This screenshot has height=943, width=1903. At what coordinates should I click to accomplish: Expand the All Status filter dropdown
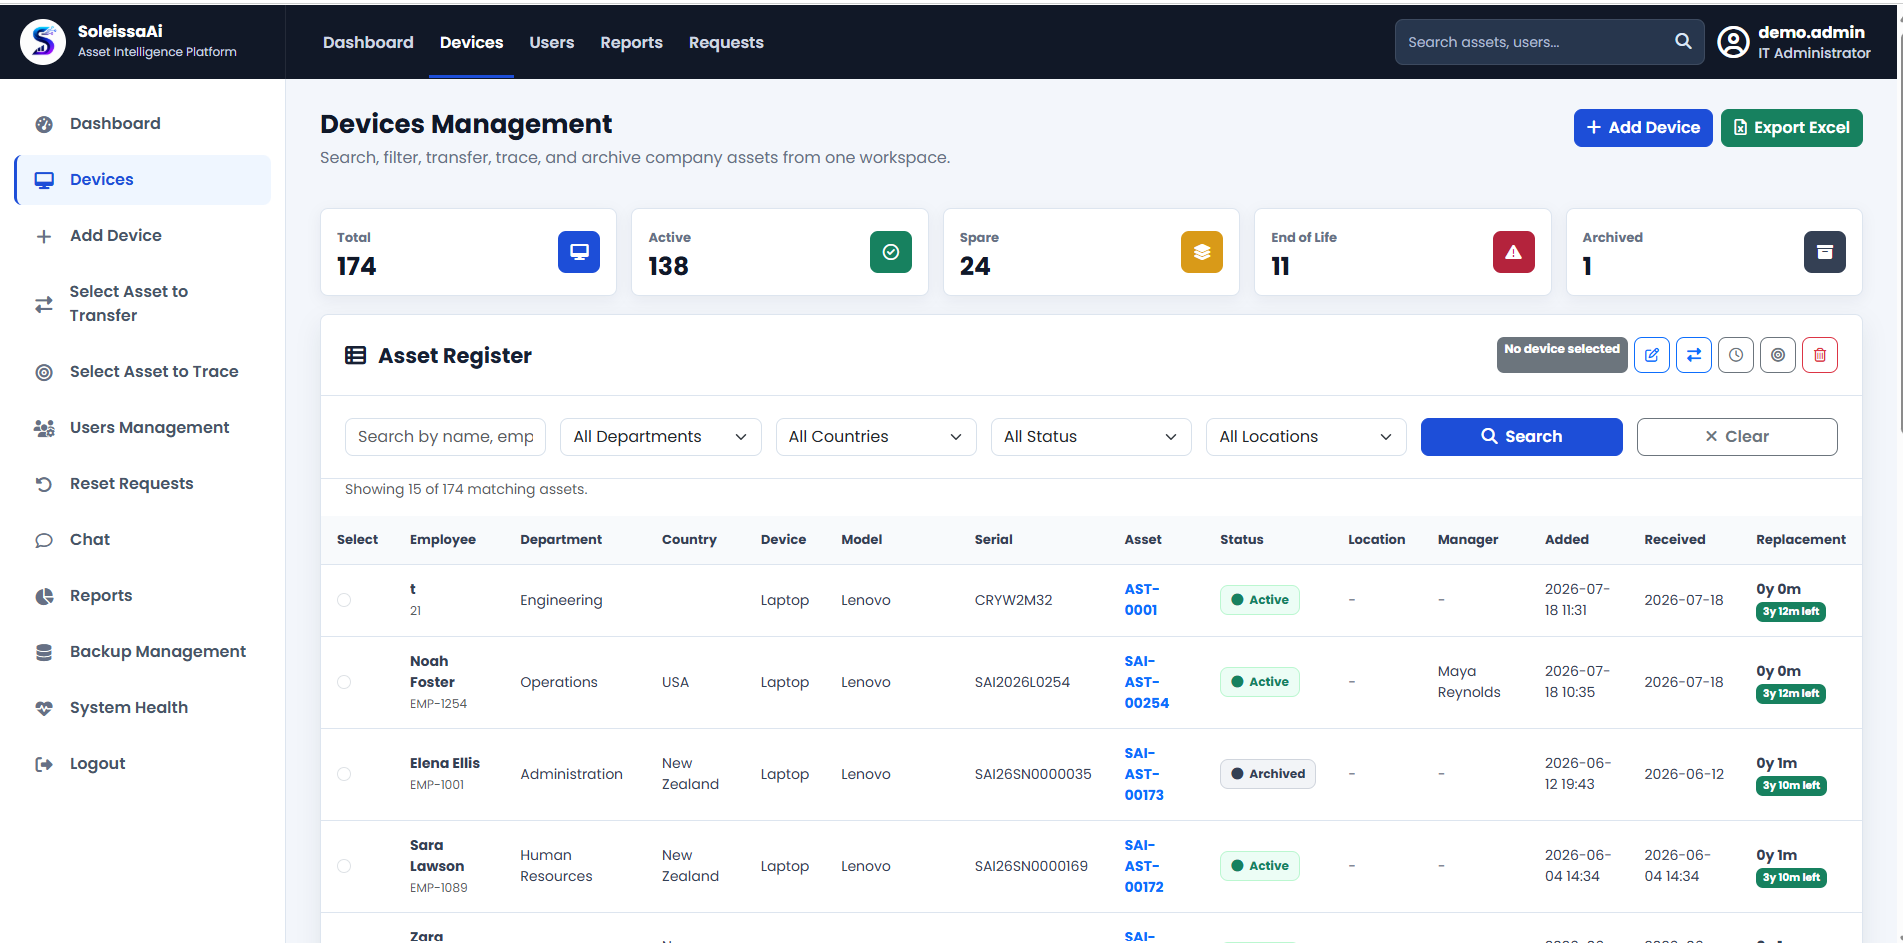pos(1091,437)
